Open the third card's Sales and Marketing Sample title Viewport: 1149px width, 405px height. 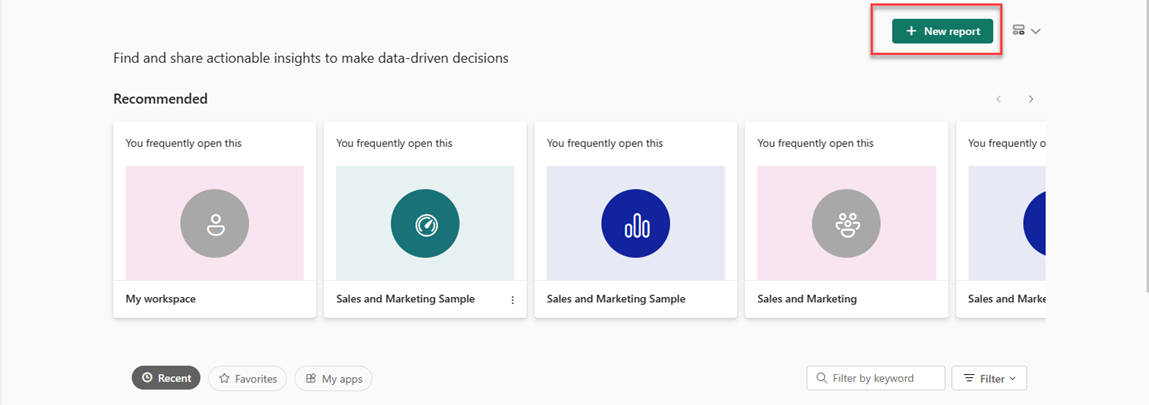(616, 299)
